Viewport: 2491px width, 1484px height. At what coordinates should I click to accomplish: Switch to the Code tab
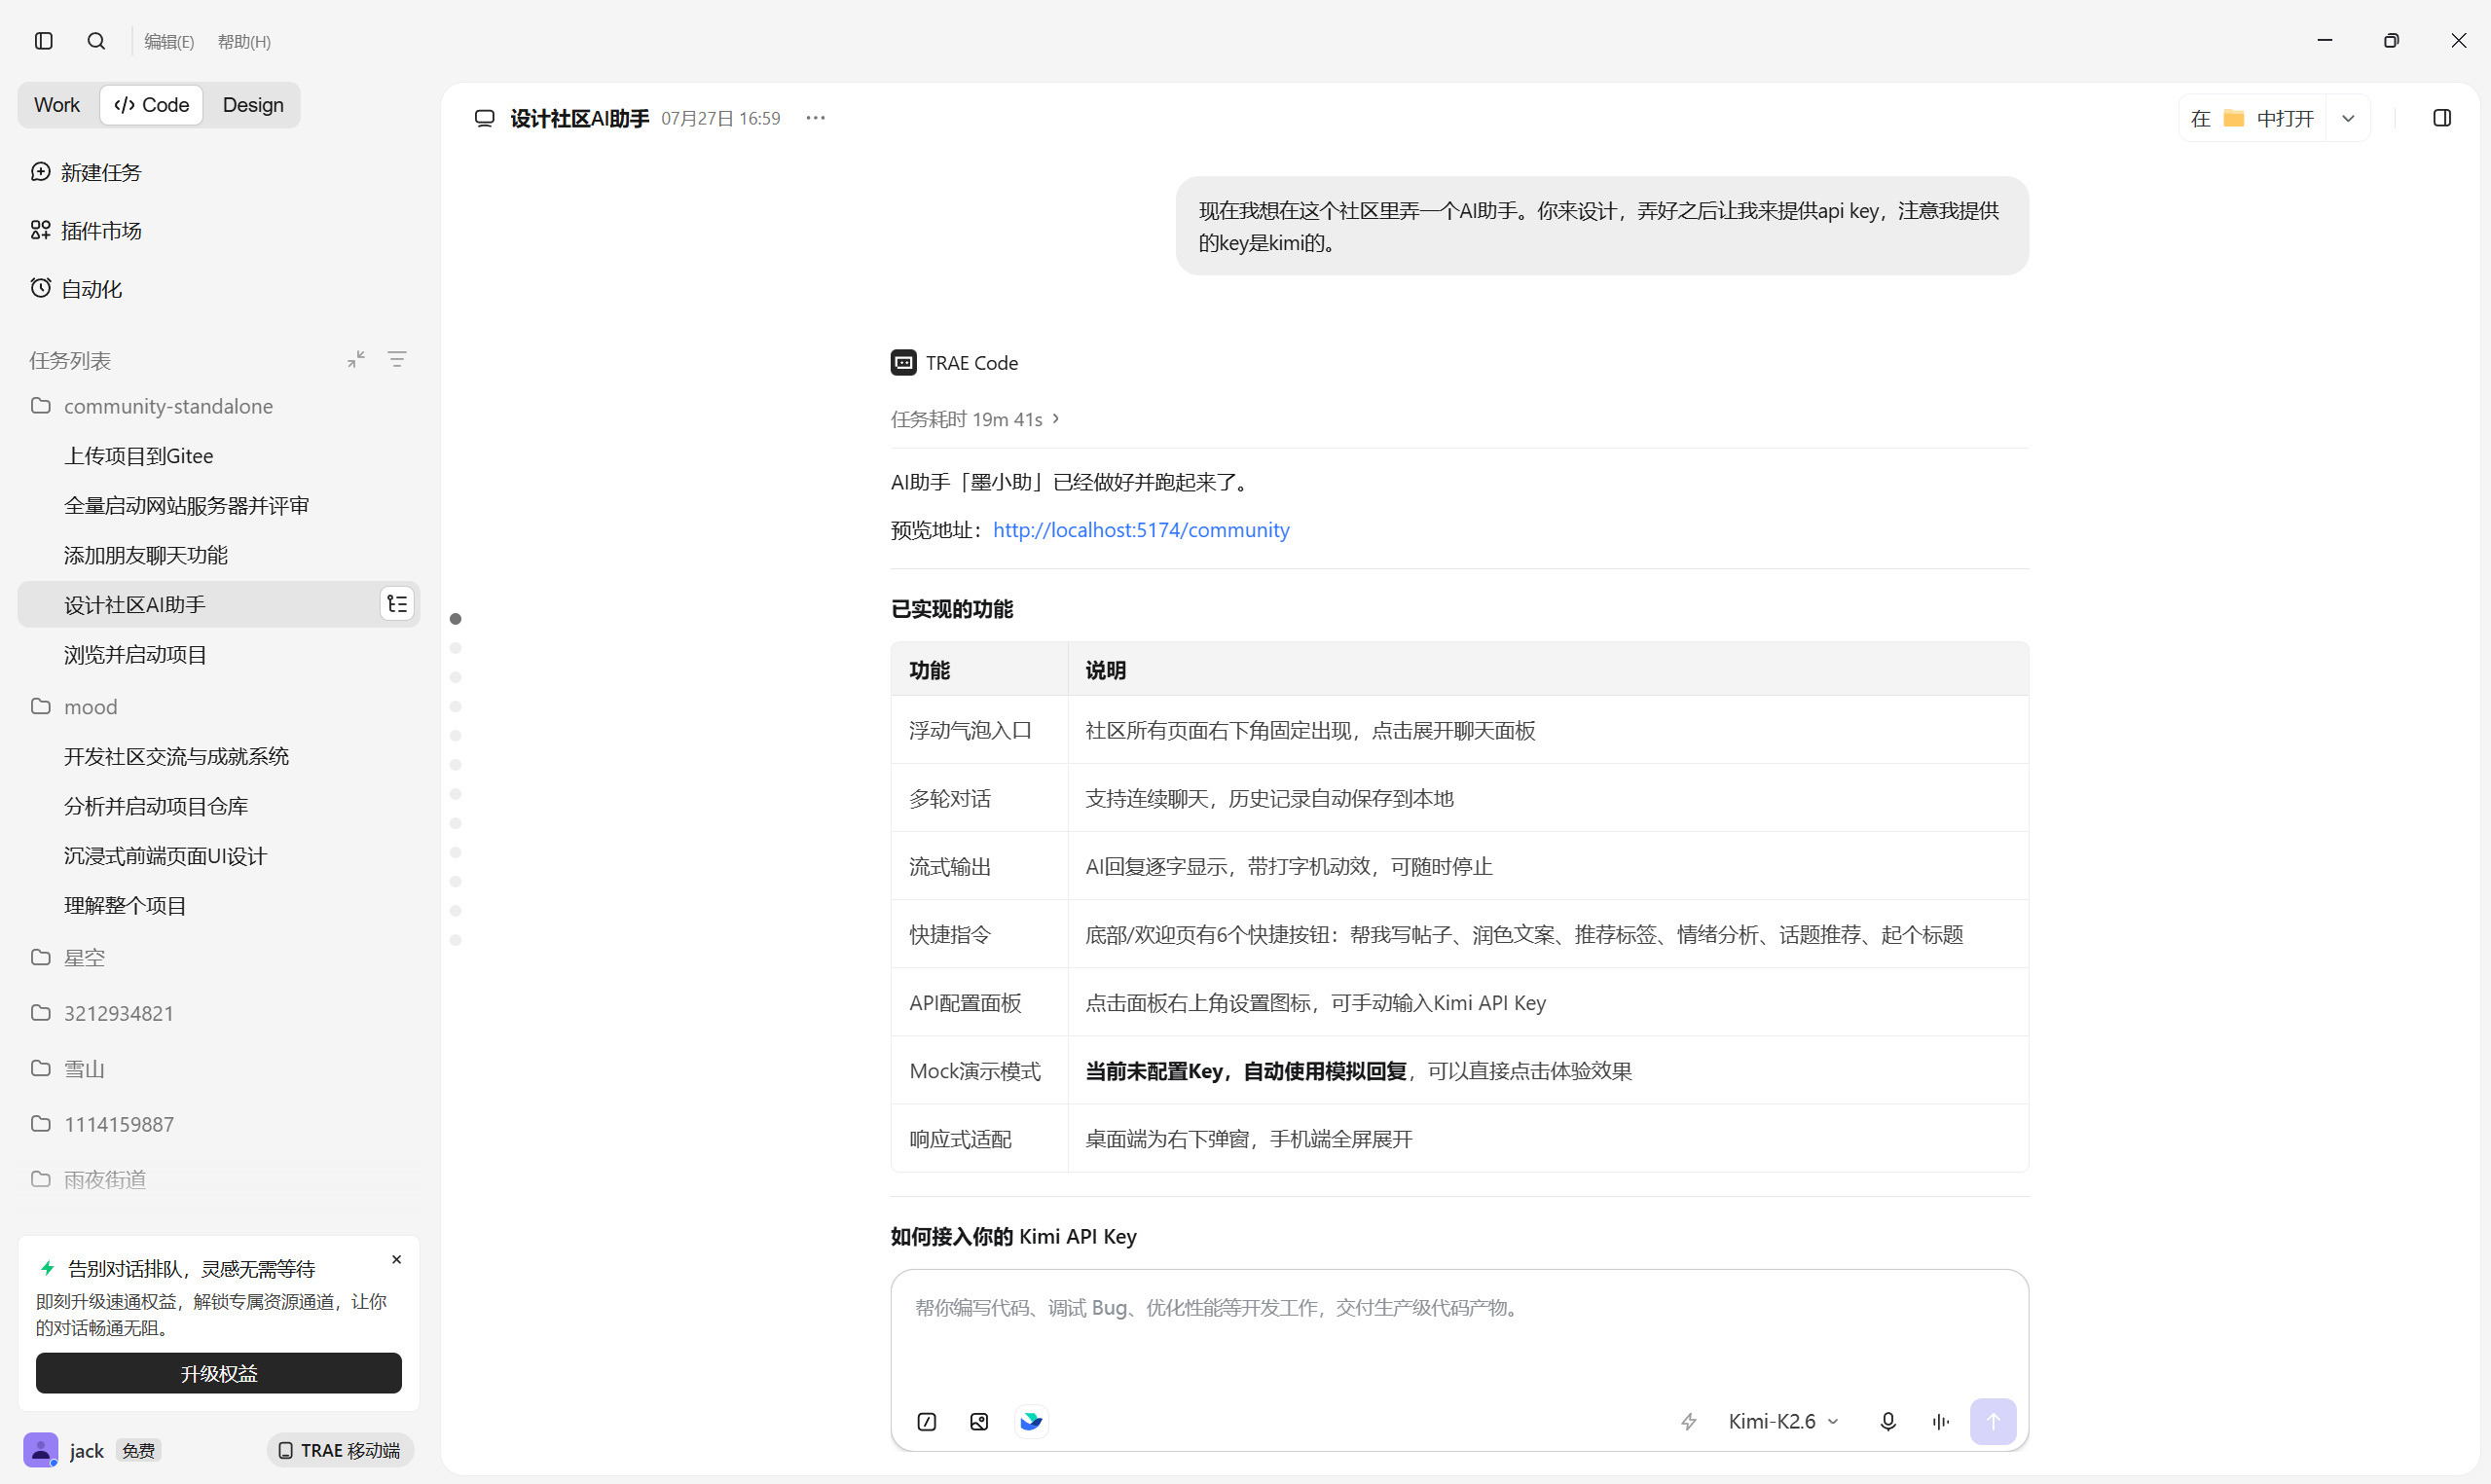click(152, 105)
